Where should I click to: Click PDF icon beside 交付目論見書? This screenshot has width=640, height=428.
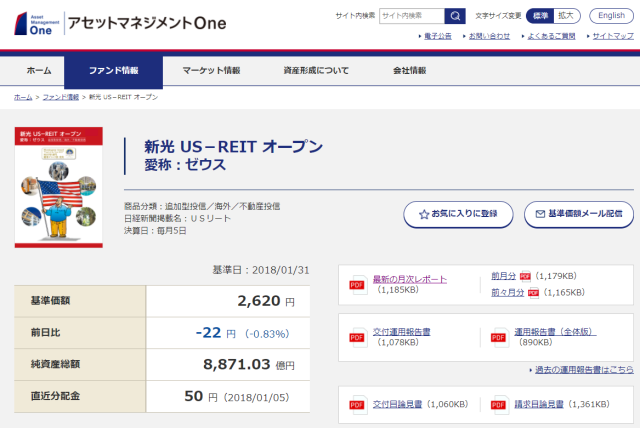pyautogui.click(x=357, y=405)
